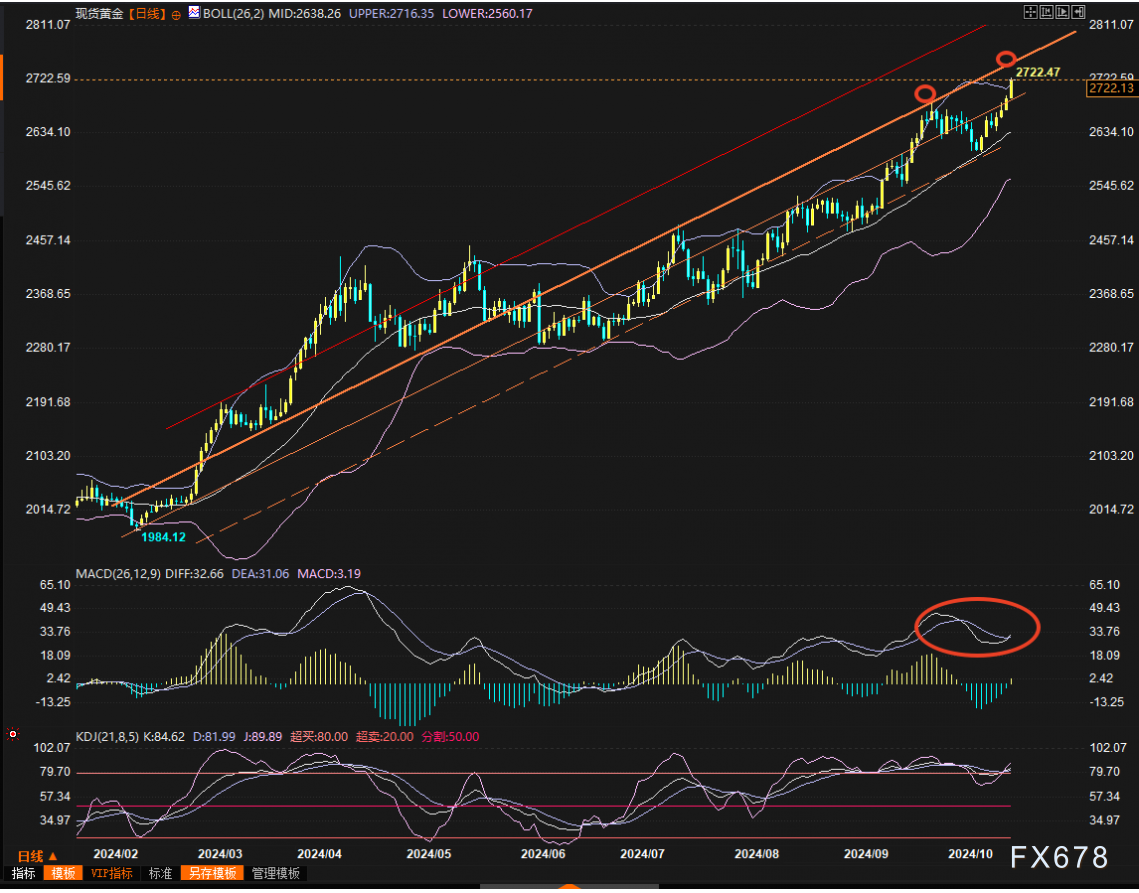Switch to the 指标 tab

click(x=23, y=873)
